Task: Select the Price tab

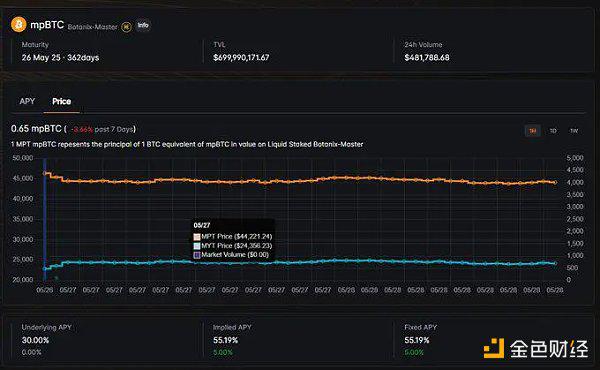Action: point(62,101)
